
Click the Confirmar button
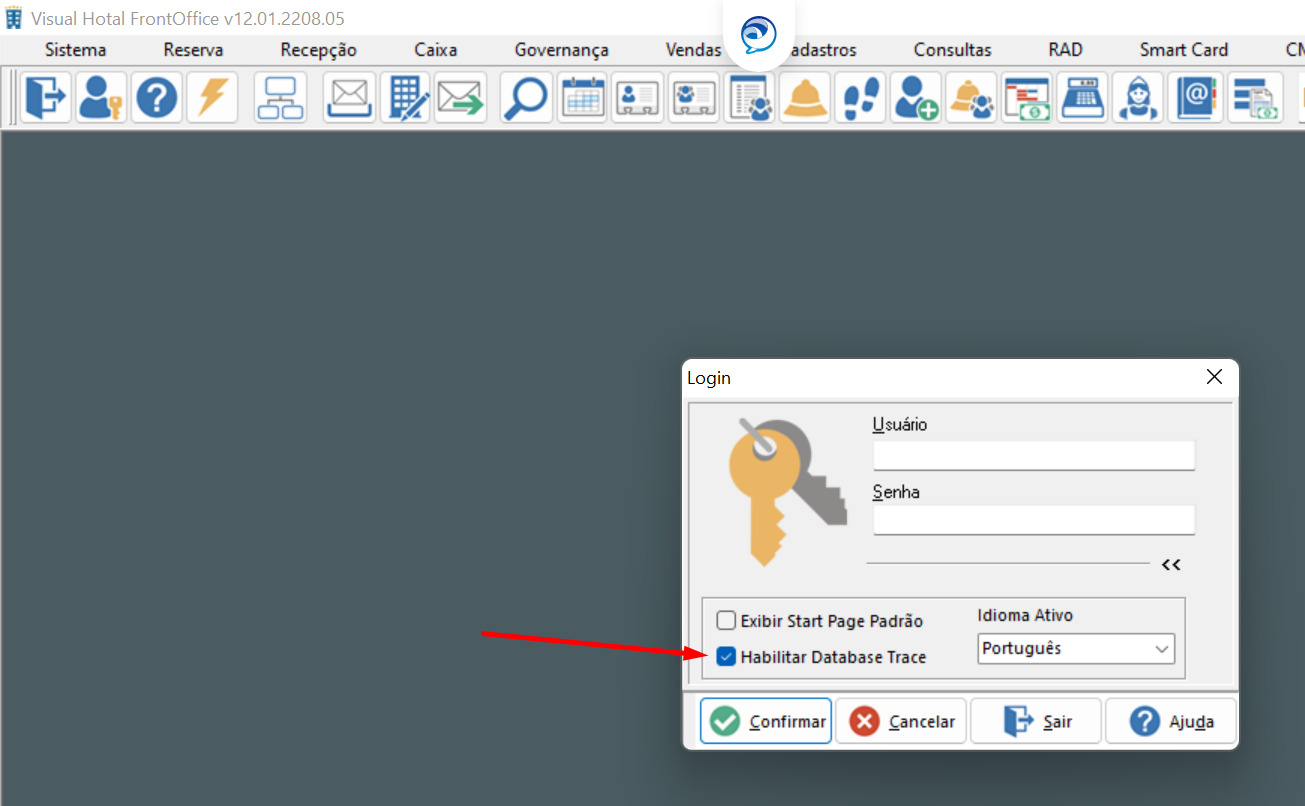(x=766, y=721)
